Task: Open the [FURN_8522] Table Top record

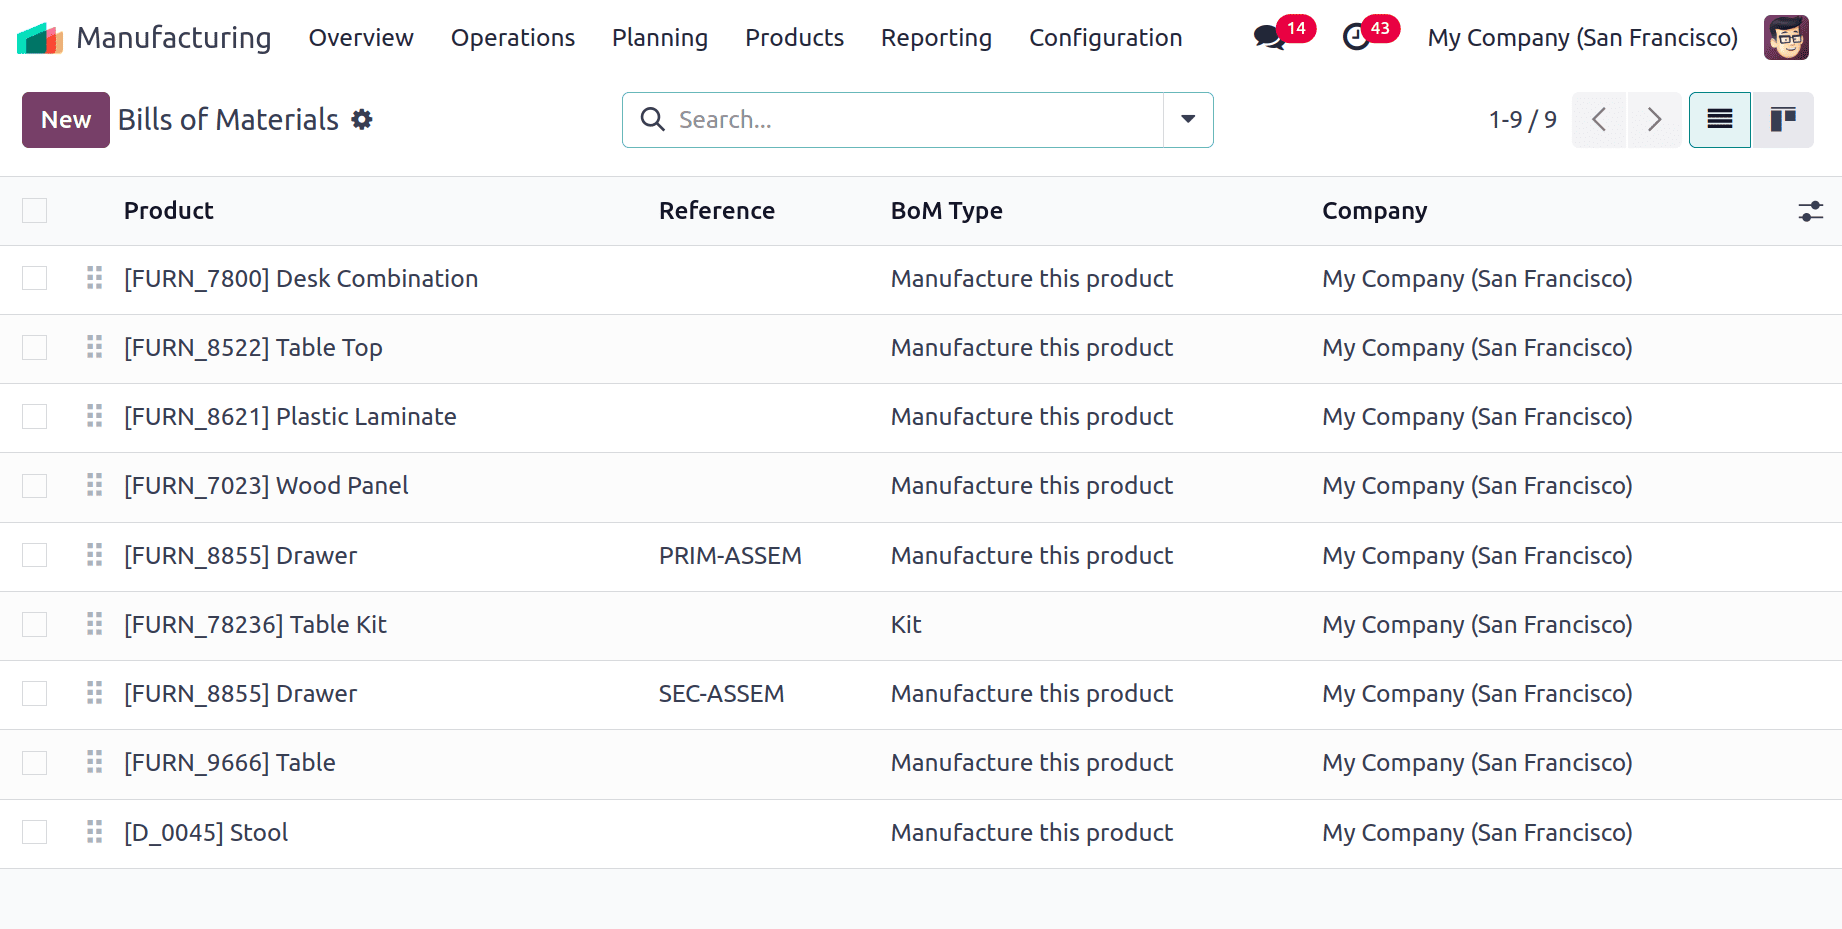Action: coord(253,347)
